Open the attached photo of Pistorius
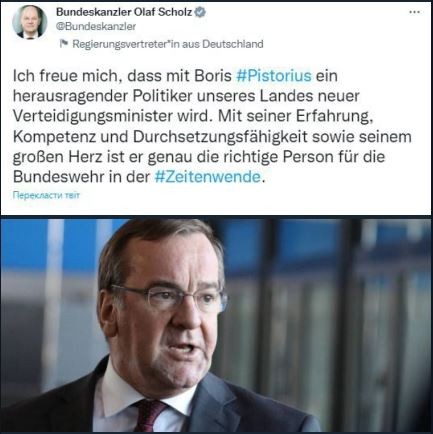This screenshot has height=434, width=433. coord(216,325)
